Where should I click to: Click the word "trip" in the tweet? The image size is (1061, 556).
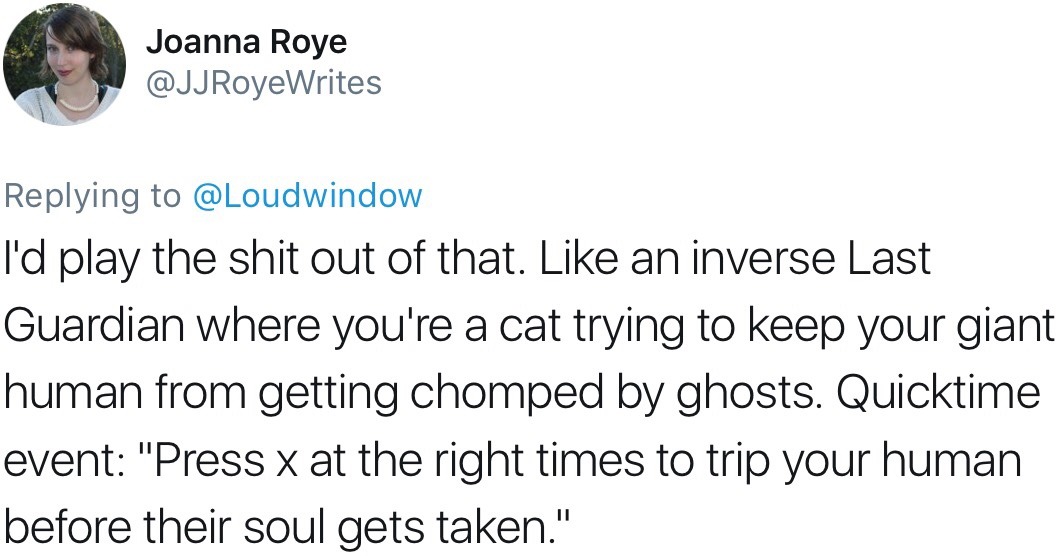[722, 460]
